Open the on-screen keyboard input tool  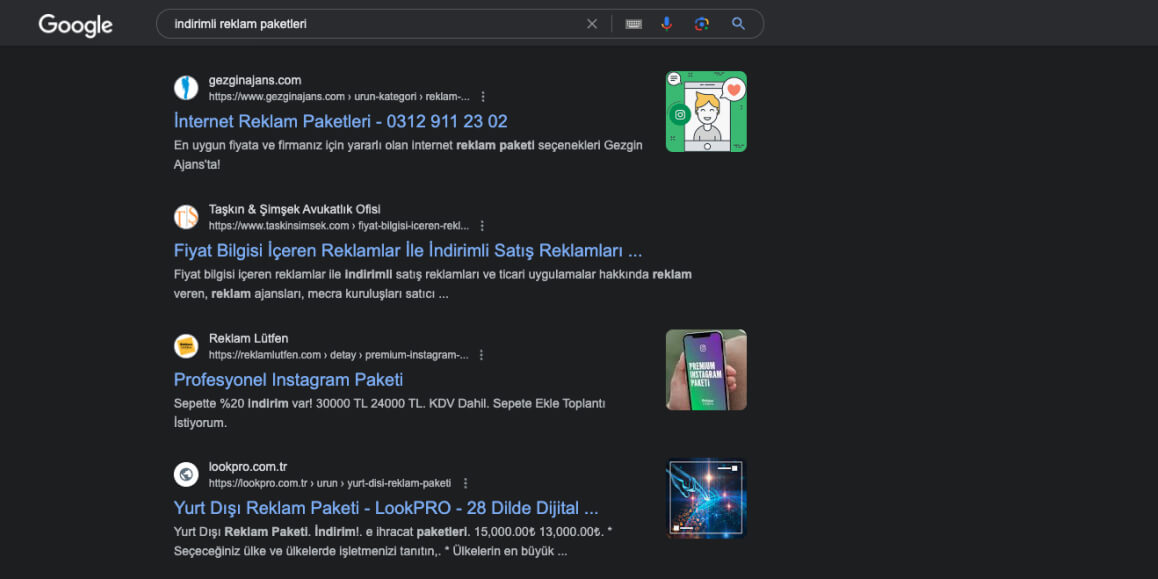click(633, 24)
